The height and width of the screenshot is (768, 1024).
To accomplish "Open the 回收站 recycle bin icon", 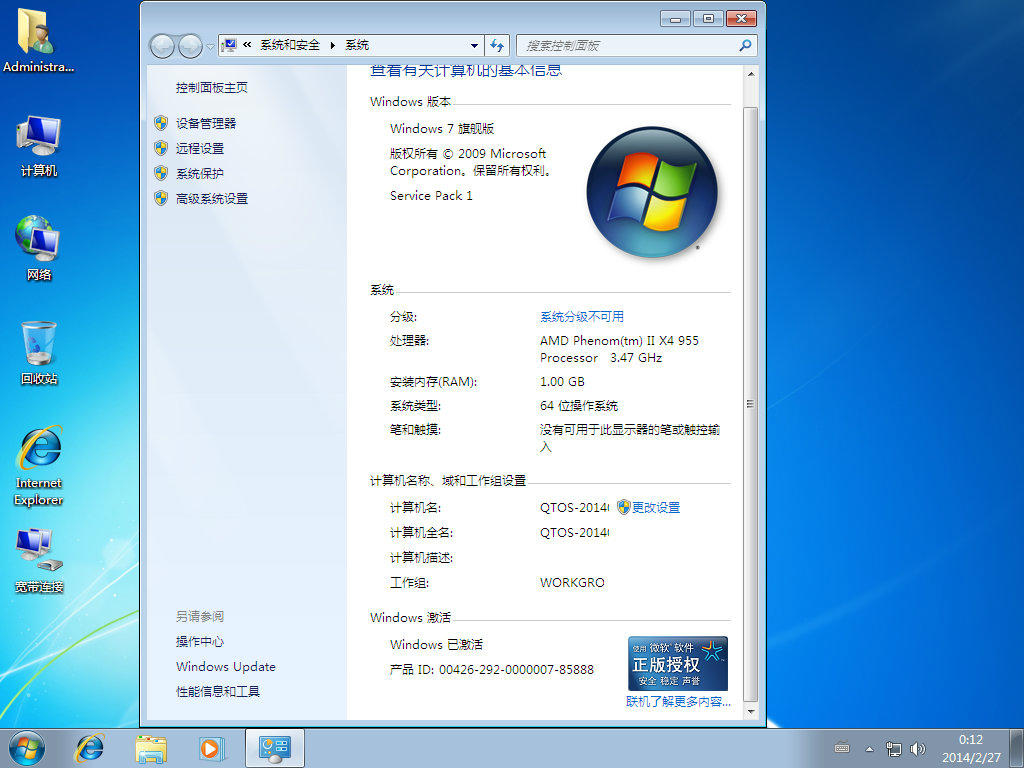I will point(39,353).
